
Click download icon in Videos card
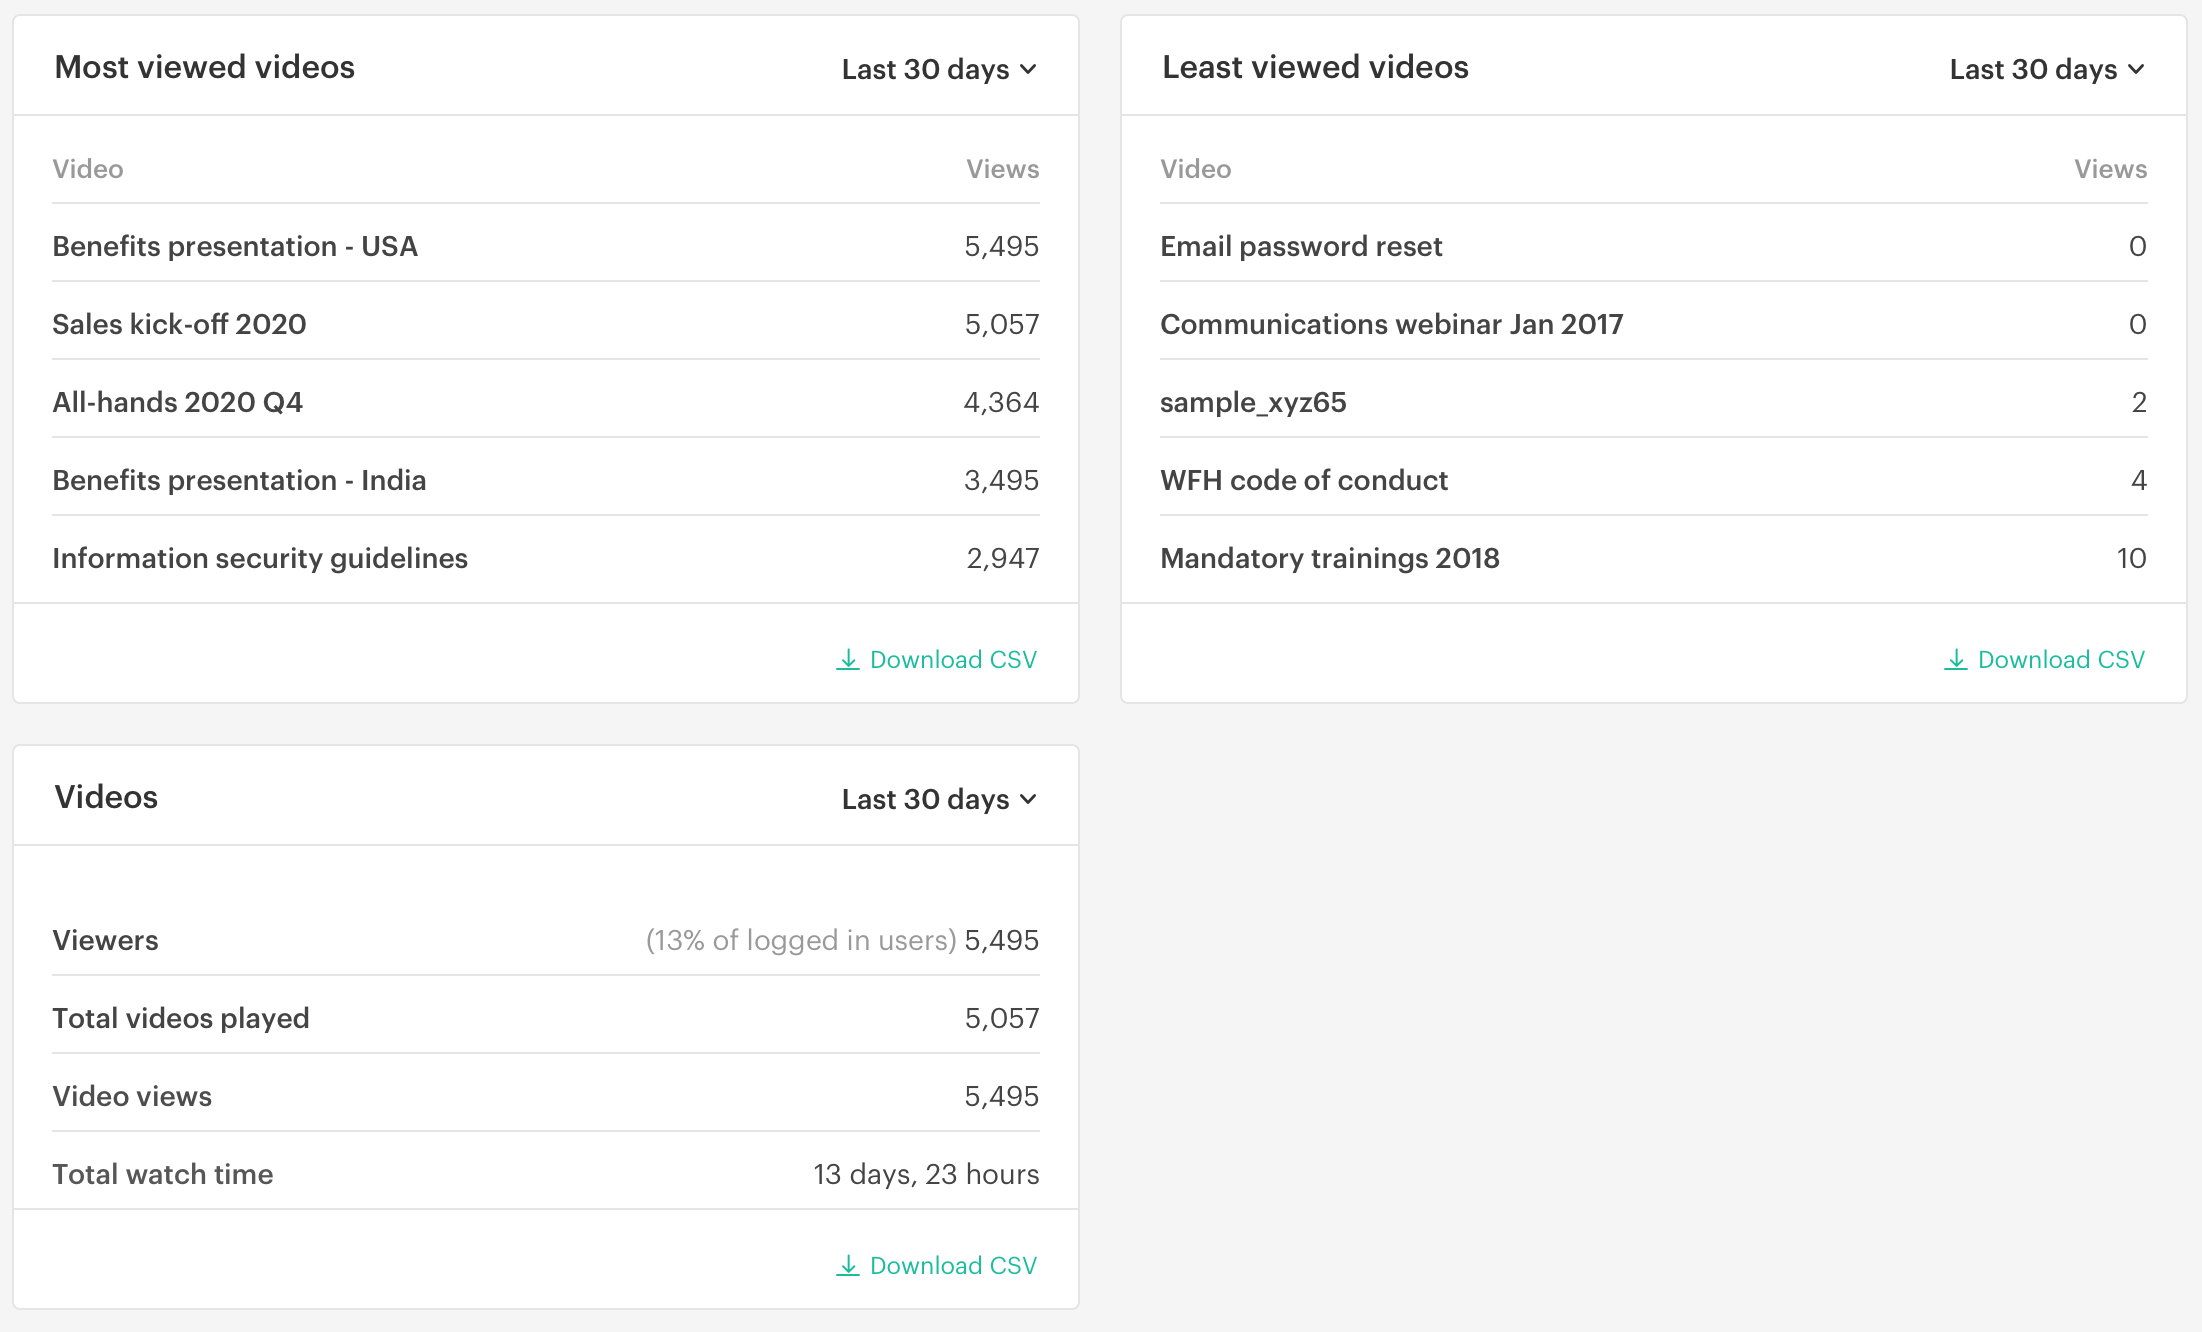tap(848, 1266)
